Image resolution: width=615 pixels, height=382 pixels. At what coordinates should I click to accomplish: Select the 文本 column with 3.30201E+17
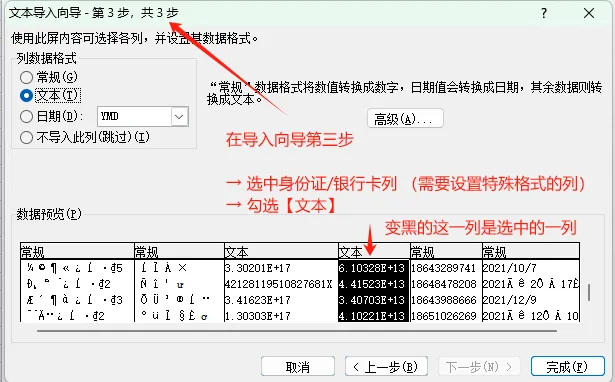point(281,251)
